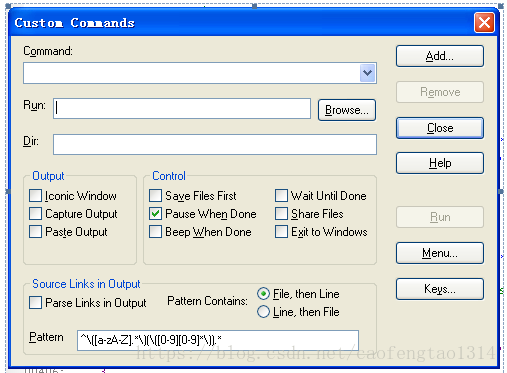Toggle Parse Links in Output checkbox
The height and width of the screenshot is (373, 507).
35,303
